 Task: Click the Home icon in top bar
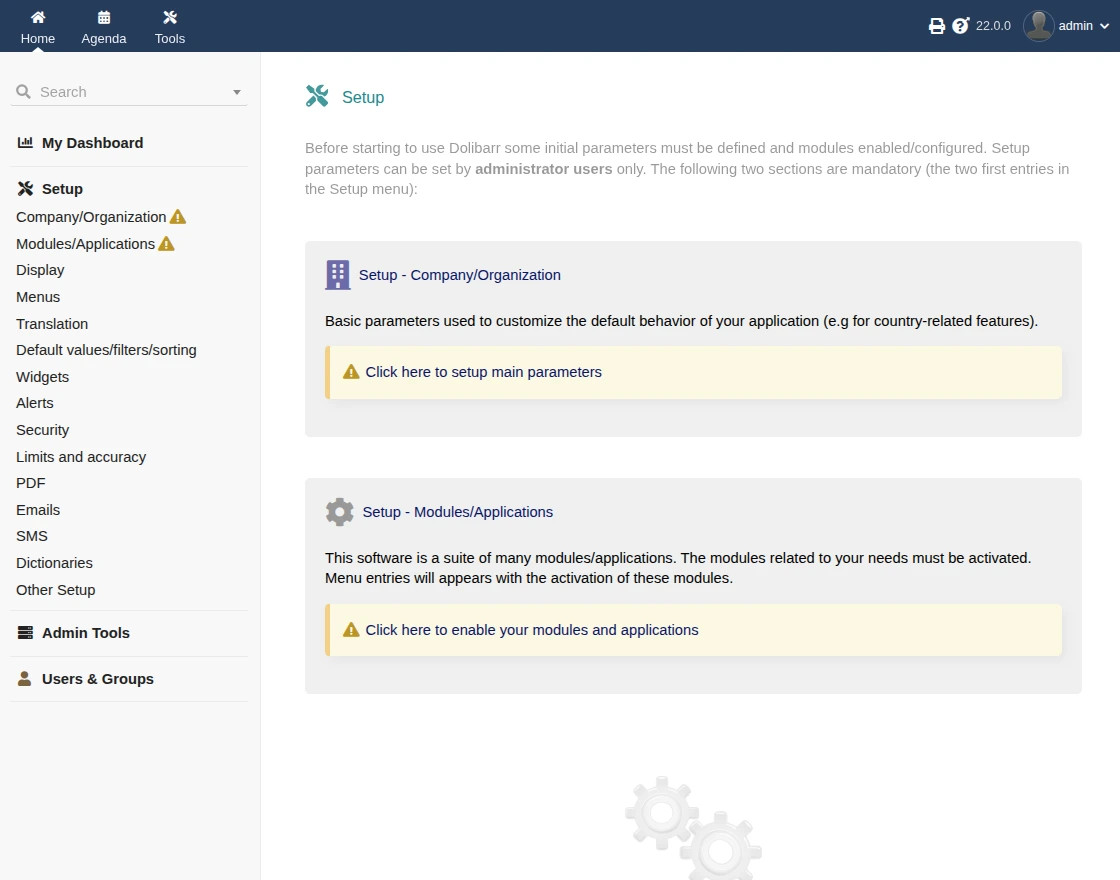click(x=38, y=18)
